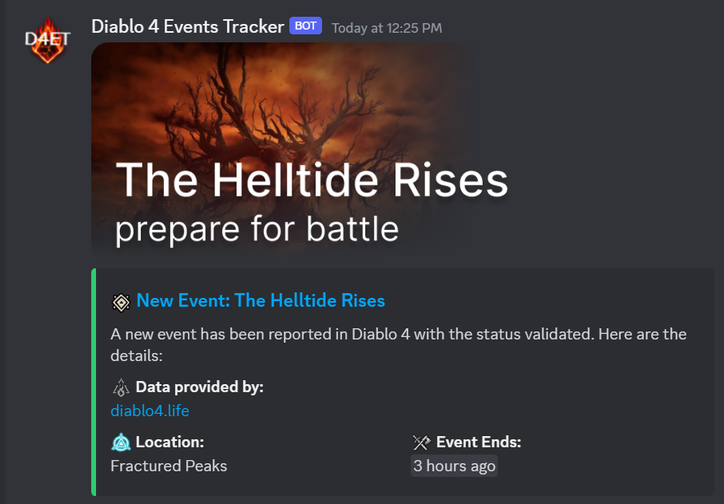Click the Today at 12:25 PM timestamp
724x504 pixels.
[x=386, y=28]
